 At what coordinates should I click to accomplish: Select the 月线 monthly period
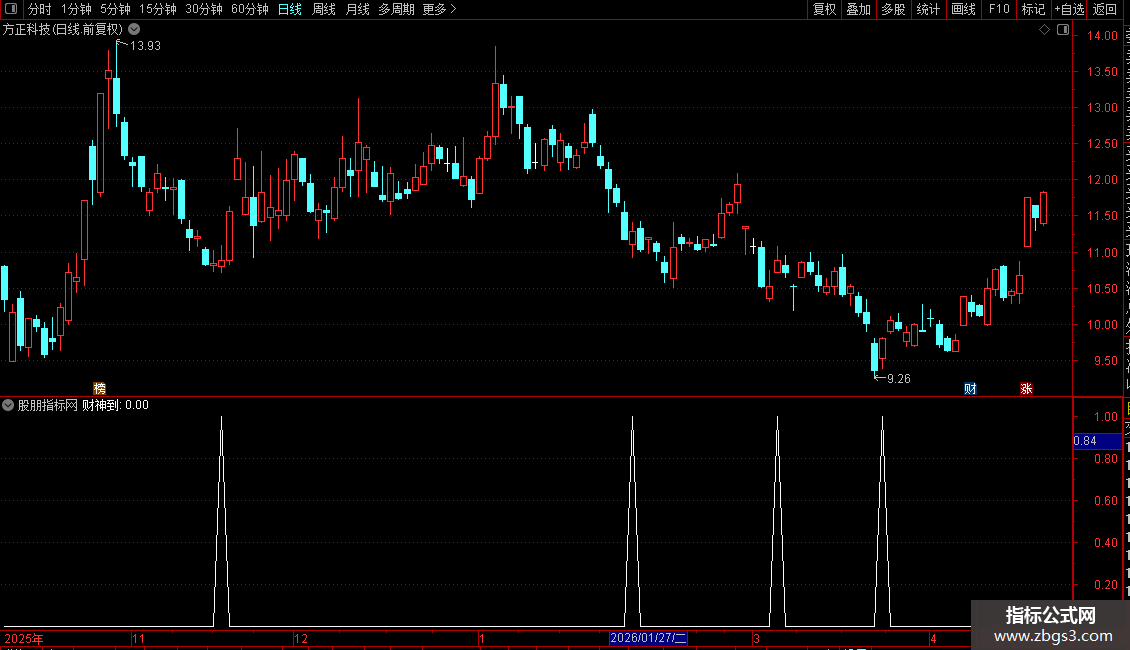tap(357, 9)
